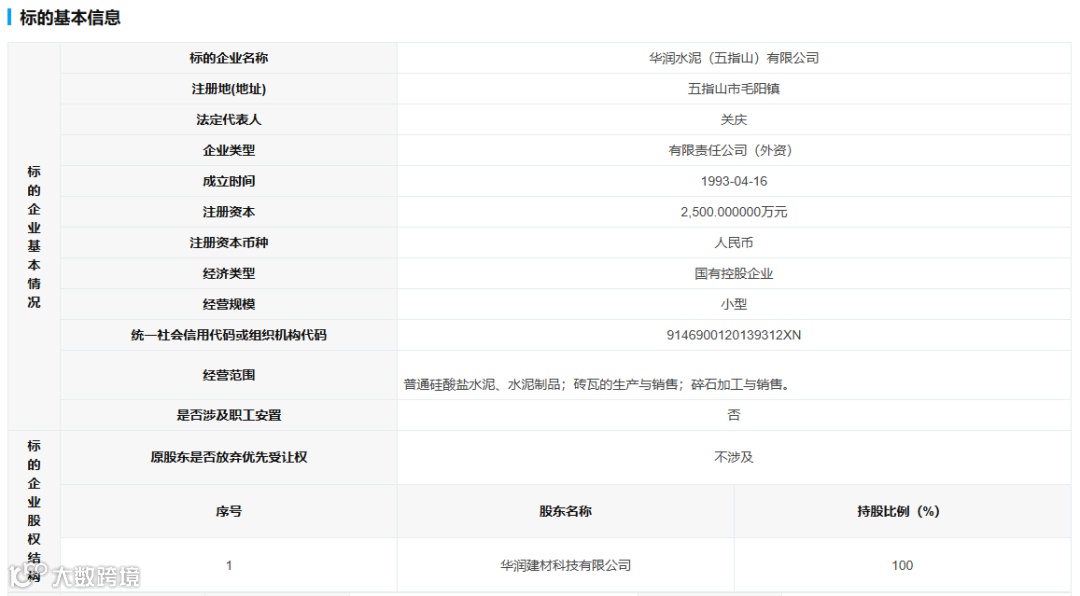
Task: Click the 企业类型 row label
Action: 229,150
